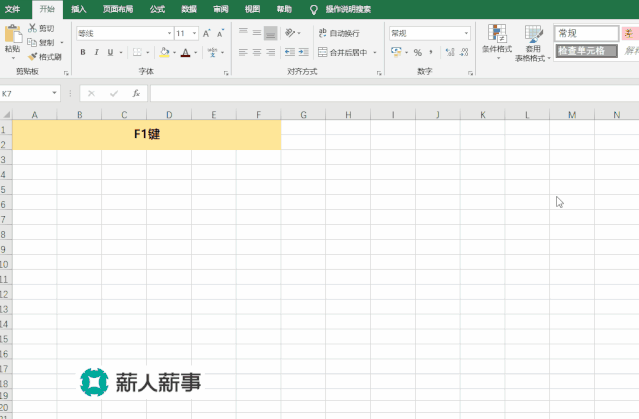639x419 pixels.
Task: Click the select-all corner triangle
Action: click(6, 115)
